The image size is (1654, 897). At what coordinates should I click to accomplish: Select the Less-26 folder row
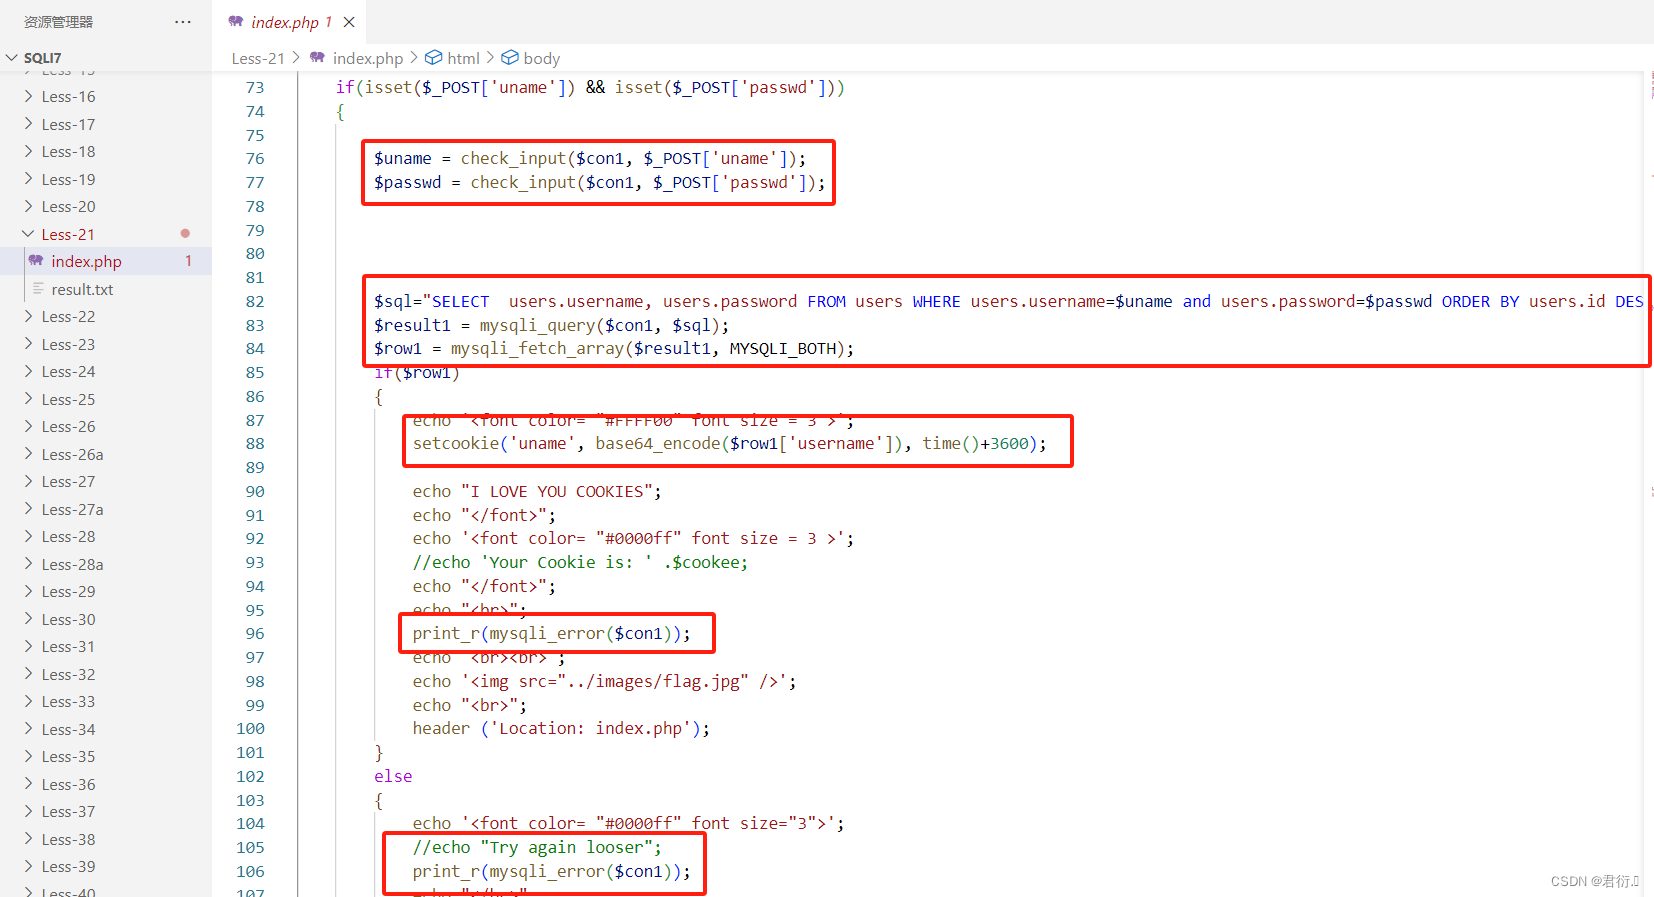coord(106,426)
